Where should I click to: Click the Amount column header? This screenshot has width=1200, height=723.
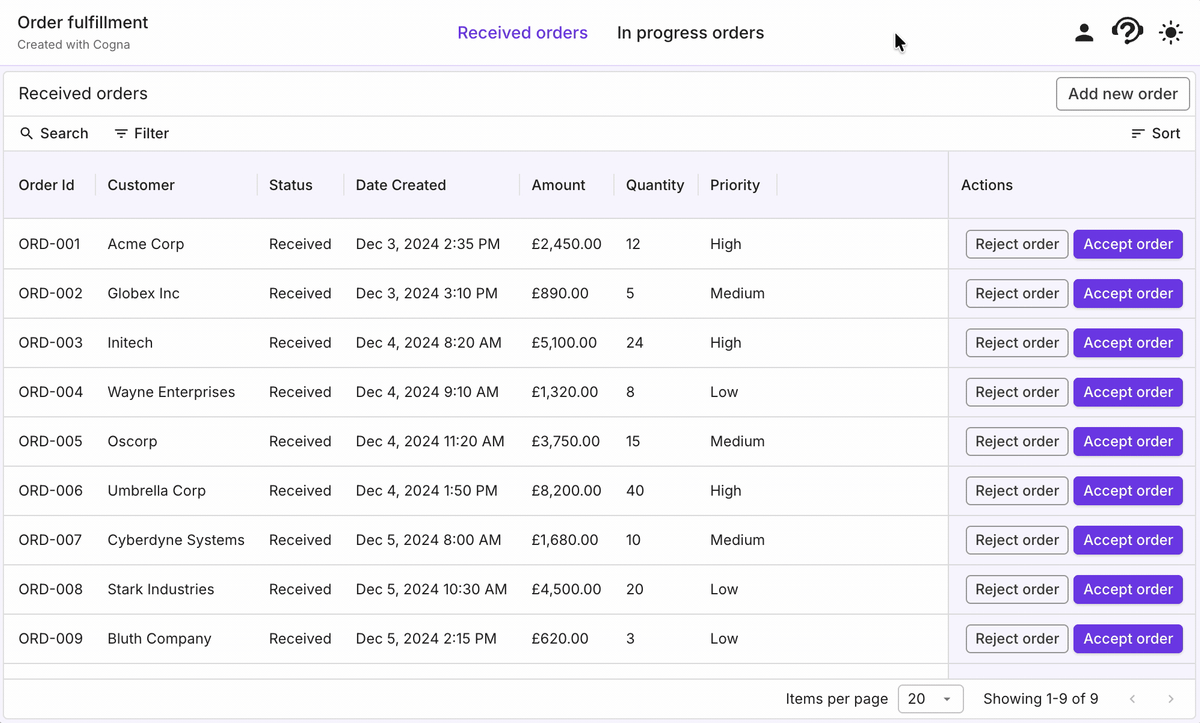(559, 185)
